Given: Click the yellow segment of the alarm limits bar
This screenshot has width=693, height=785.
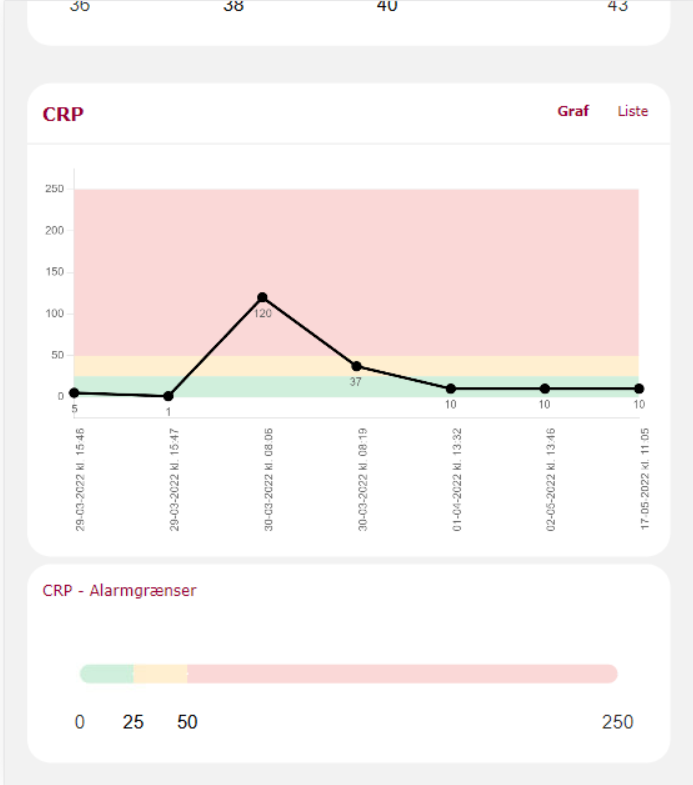Looking at the screenshot, I should (x=160, y=674).
